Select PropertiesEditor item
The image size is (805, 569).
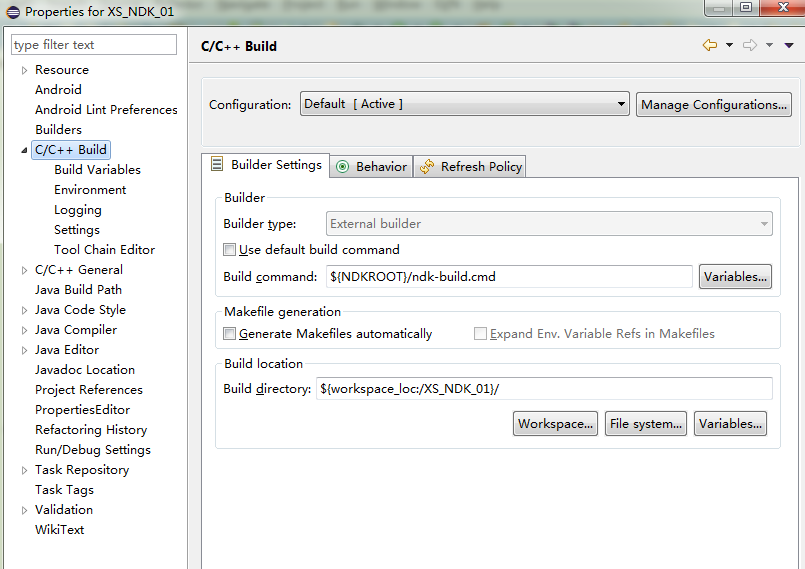82,410
